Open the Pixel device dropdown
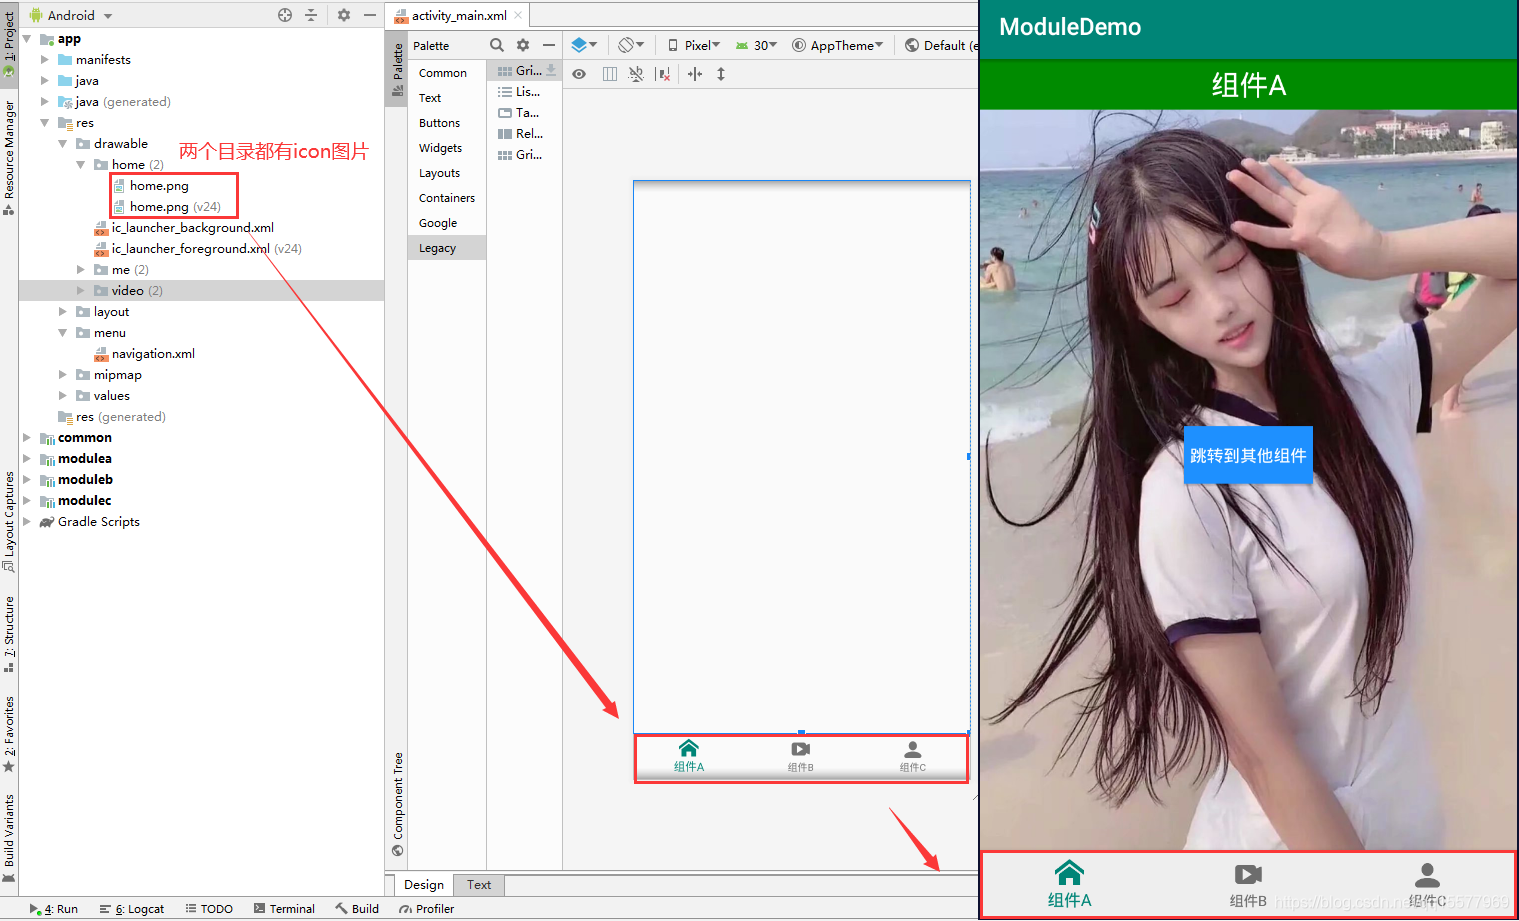 point(693,44)
